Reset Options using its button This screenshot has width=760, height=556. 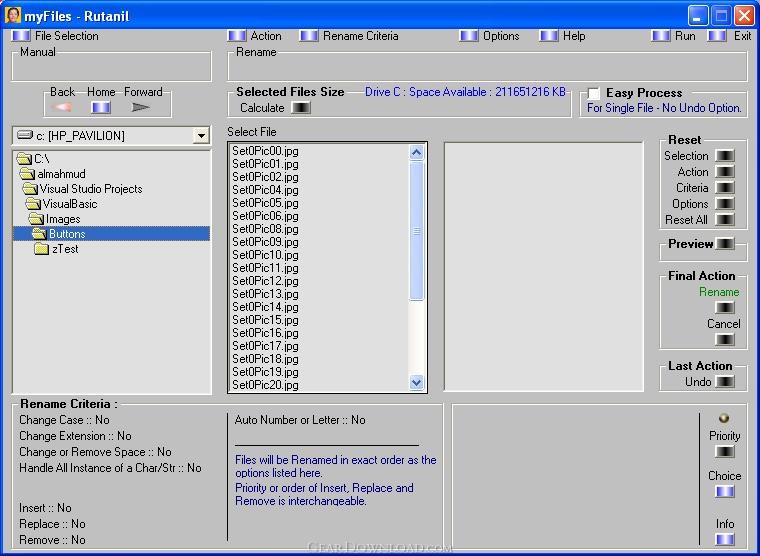click(x=725, y=204)
